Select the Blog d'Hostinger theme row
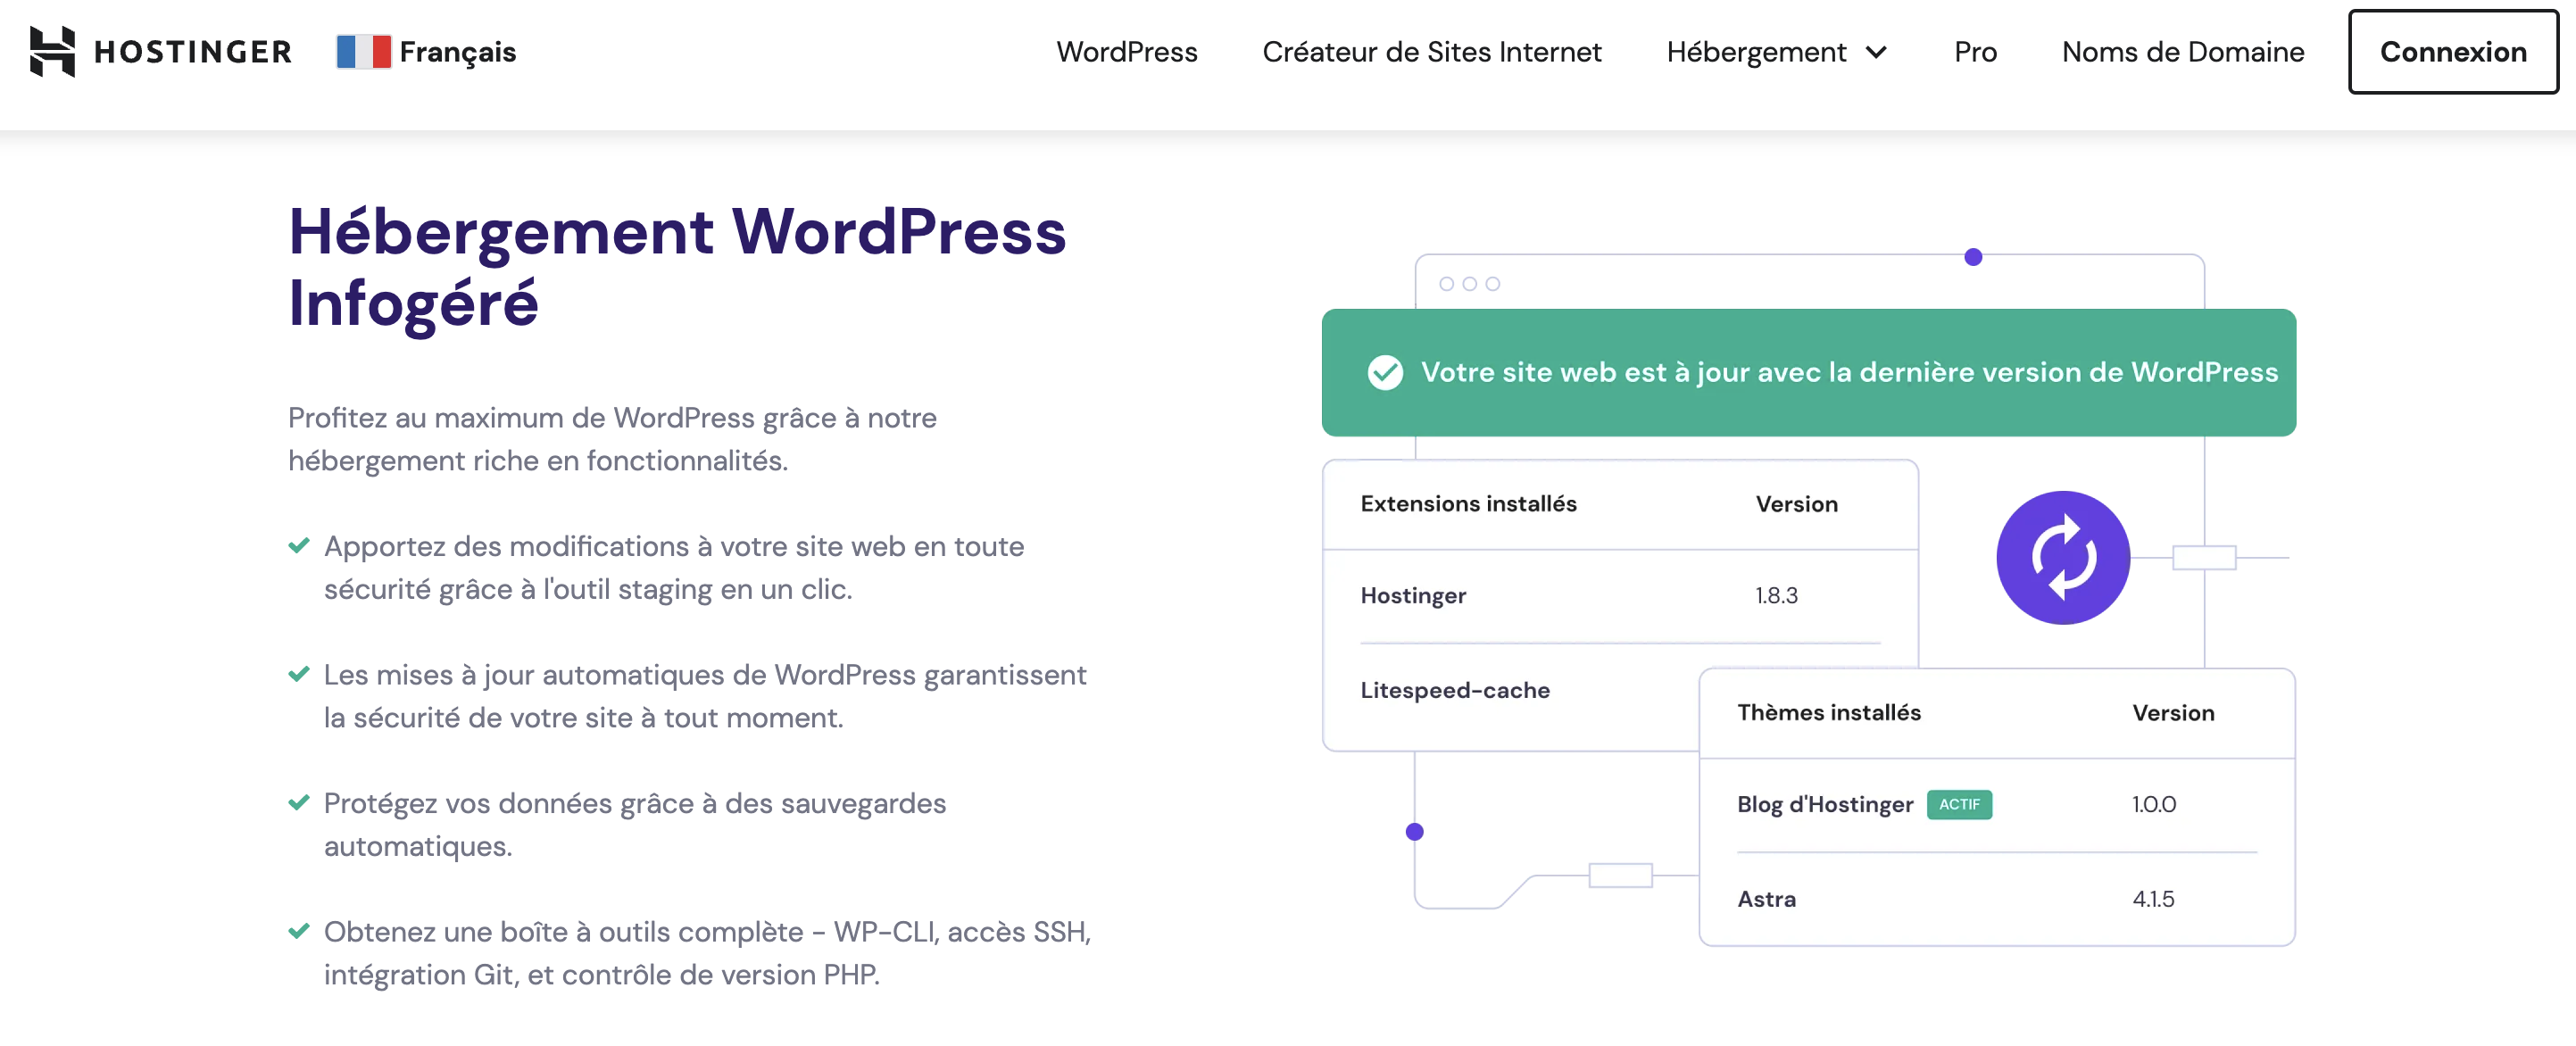The width and height of the screenshot is (2576, 1046). coord(1996,805)
